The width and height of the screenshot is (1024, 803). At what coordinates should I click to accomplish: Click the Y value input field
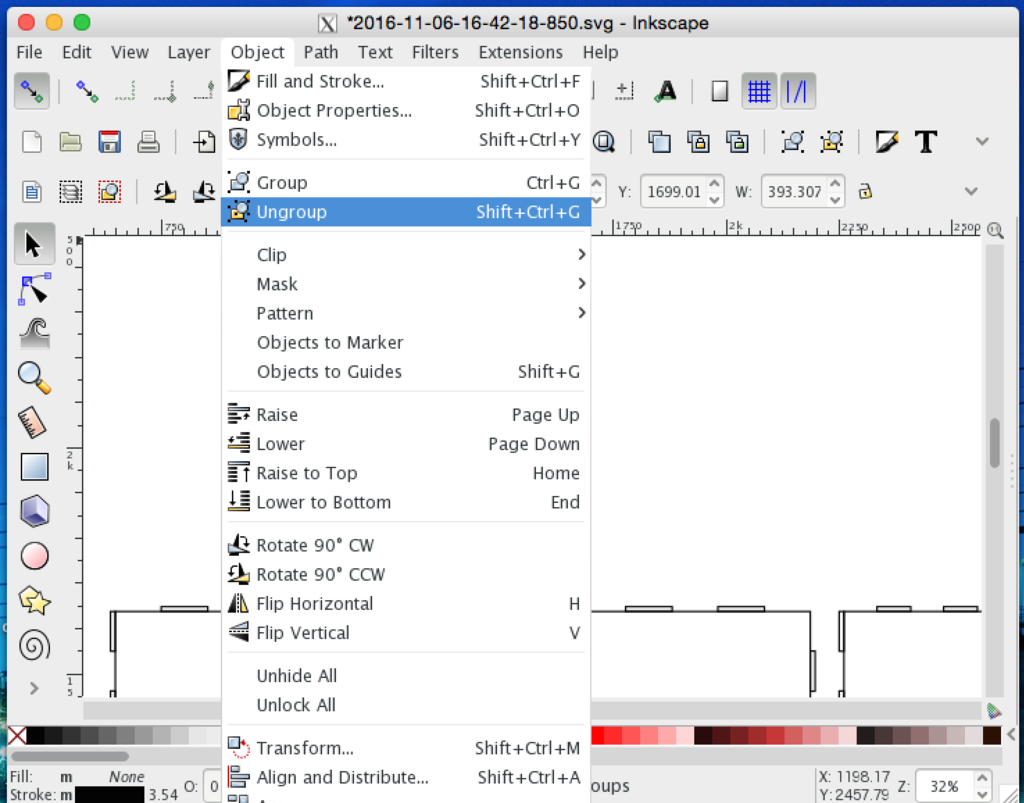[674, 192]
